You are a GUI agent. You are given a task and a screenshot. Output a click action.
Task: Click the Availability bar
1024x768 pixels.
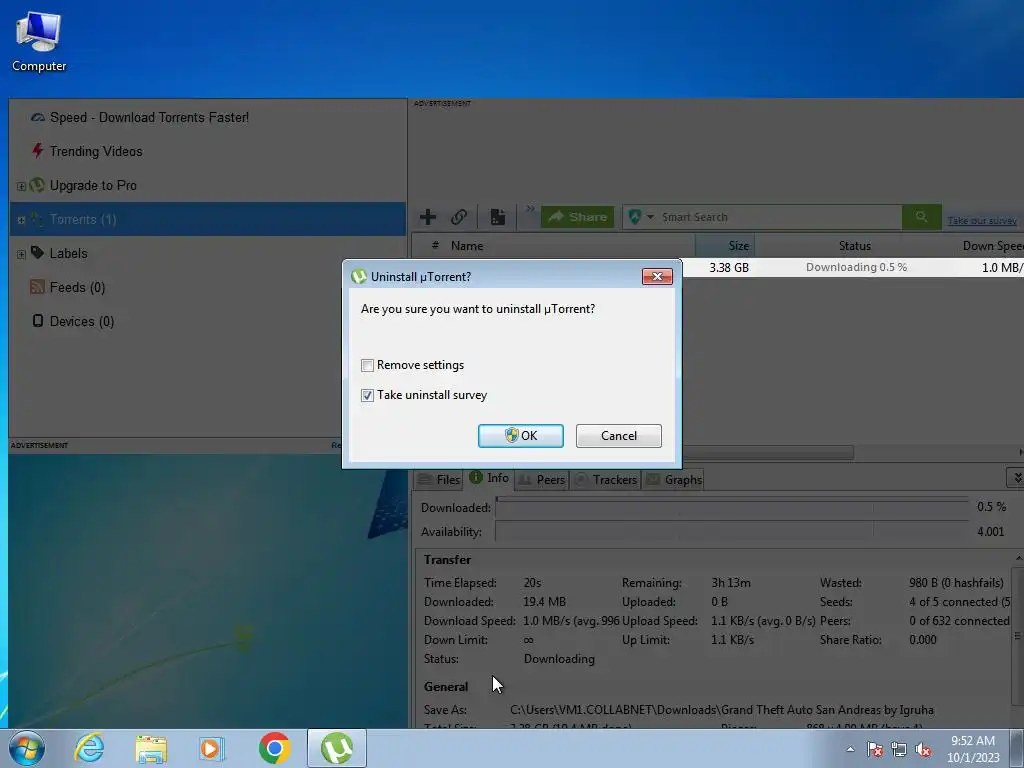tap(732, 532)
